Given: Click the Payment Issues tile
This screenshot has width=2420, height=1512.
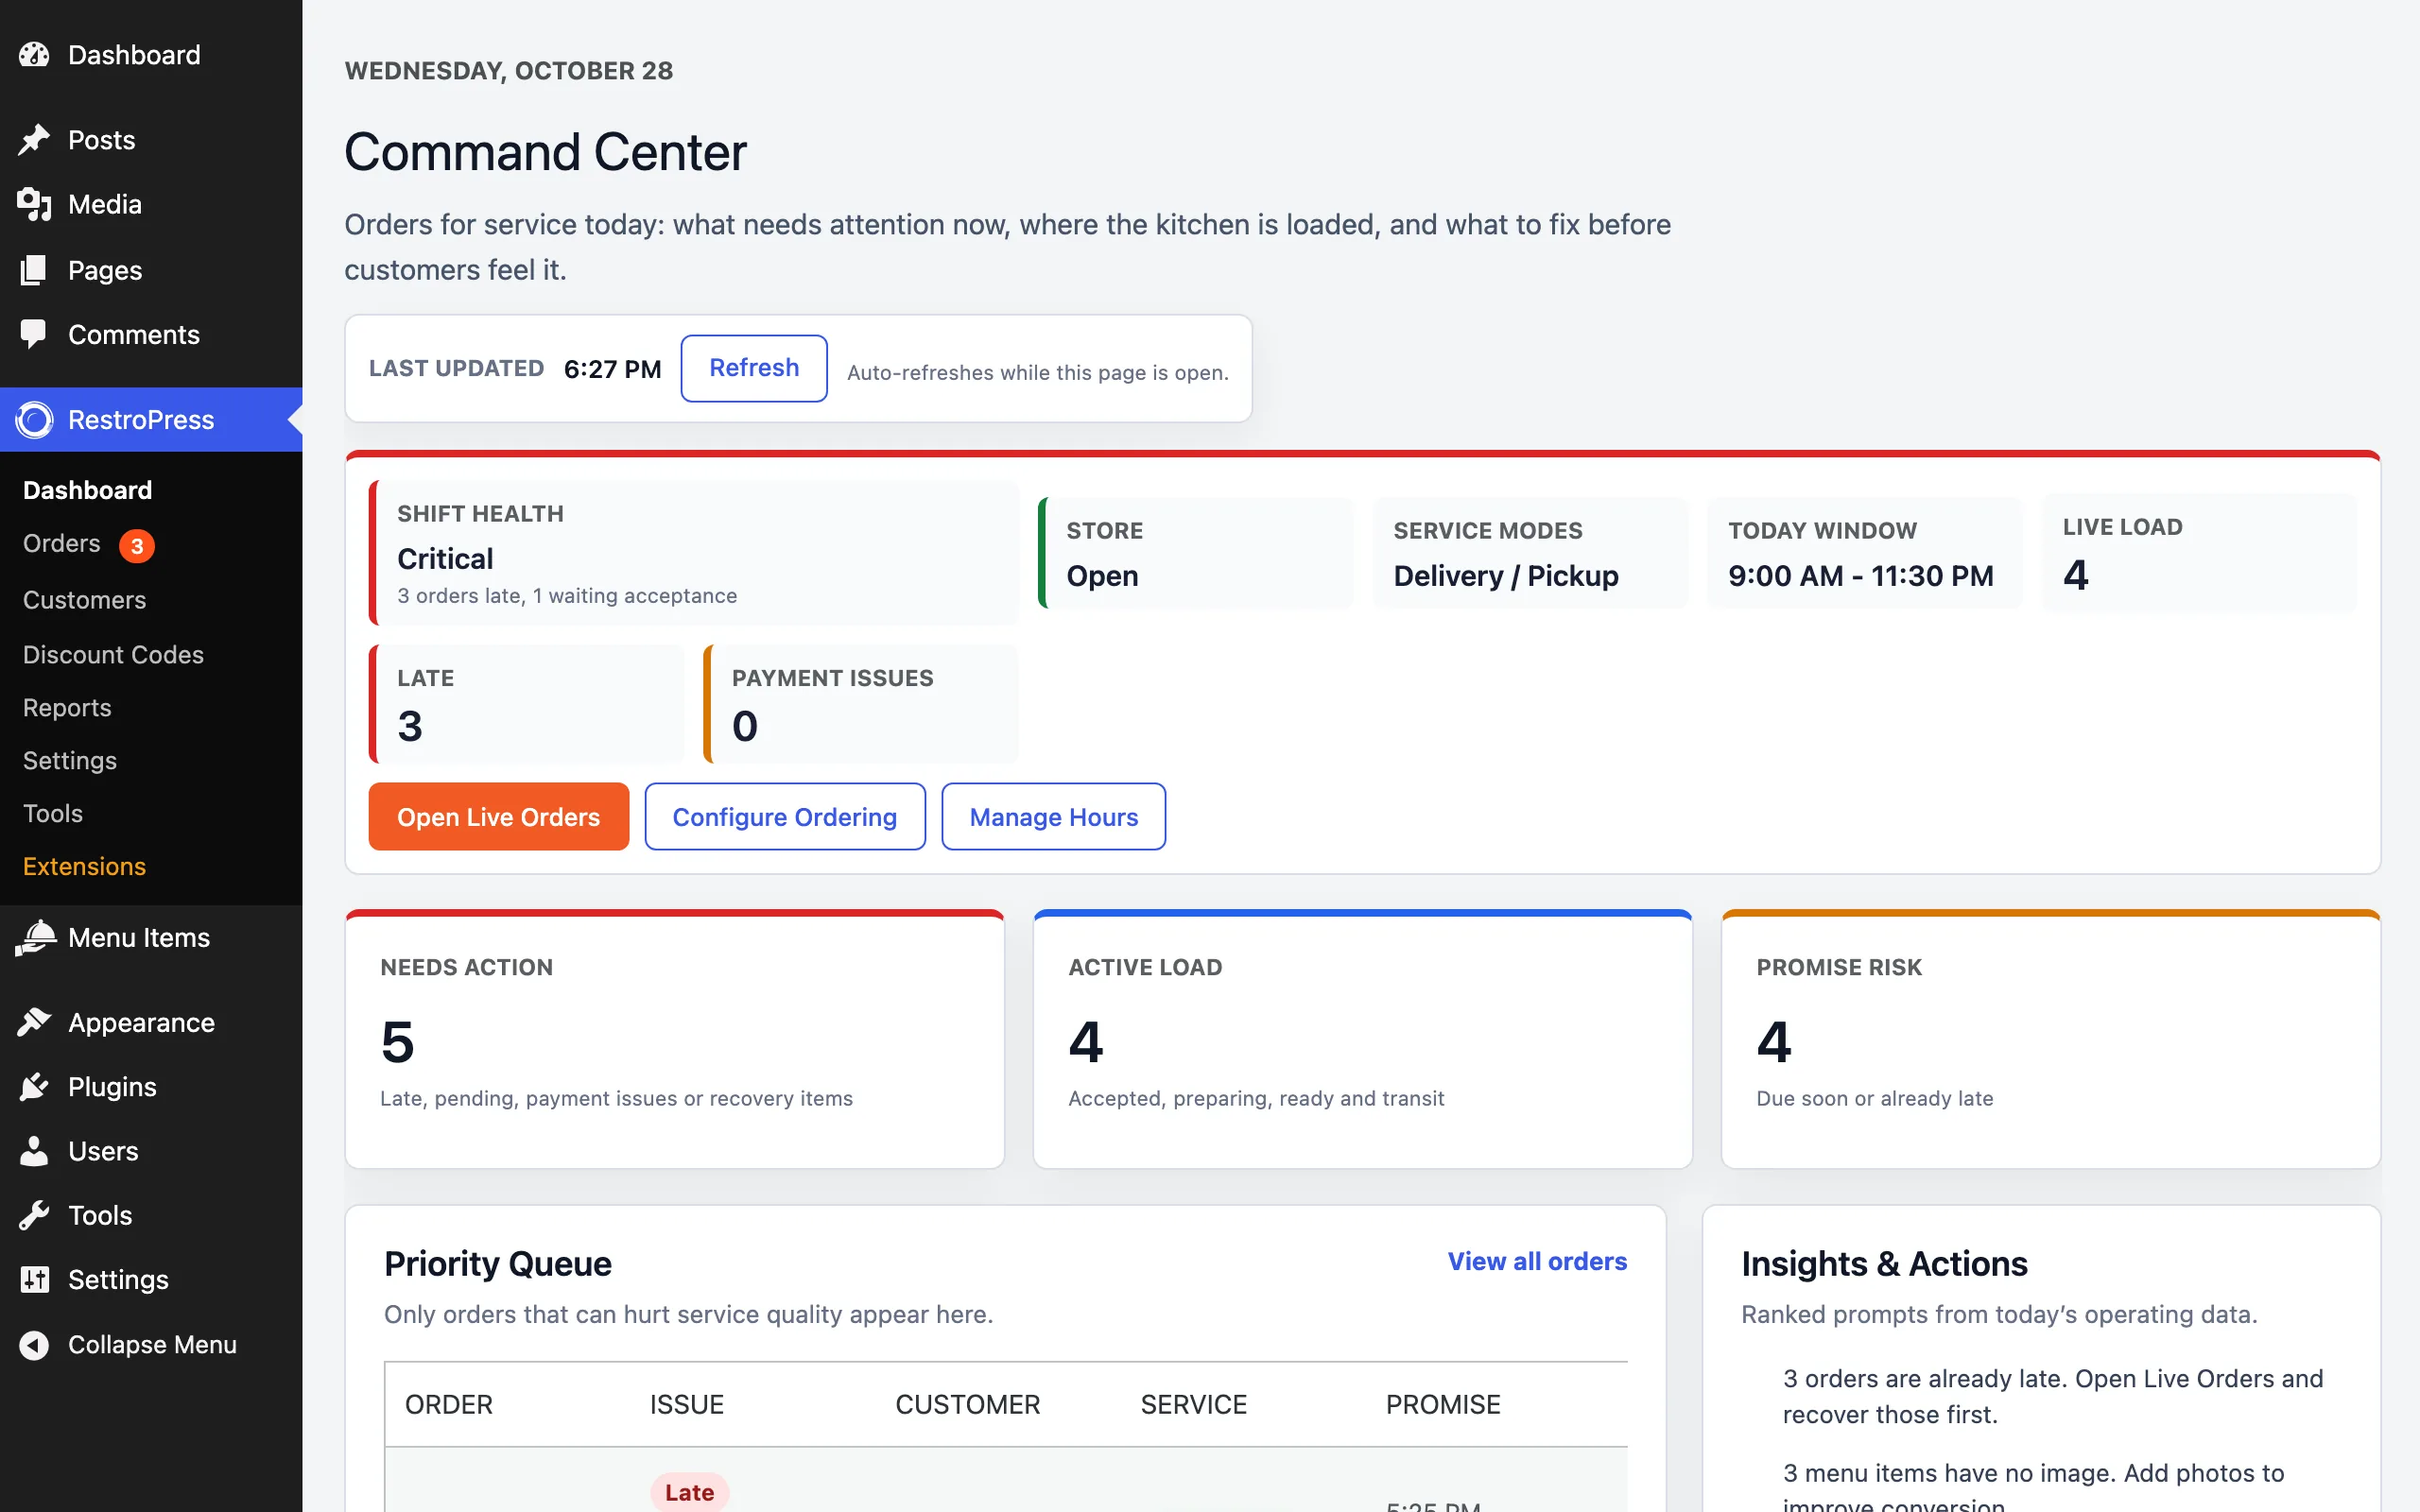Looking at the screenshot, I should pyautogui.click(x=861, y=704).
